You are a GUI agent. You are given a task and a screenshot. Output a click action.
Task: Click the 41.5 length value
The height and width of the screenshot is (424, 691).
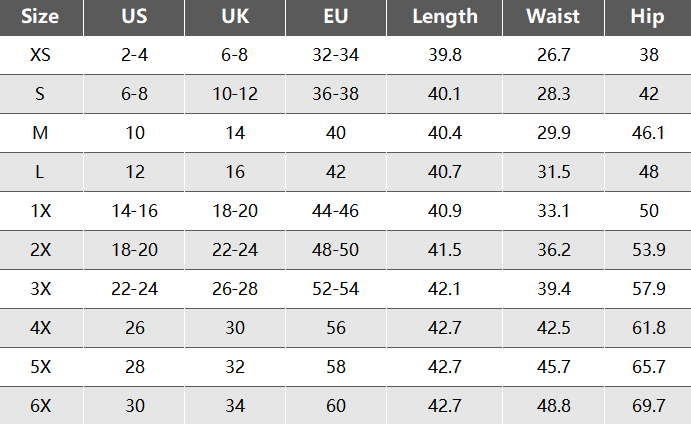[445, 250]
